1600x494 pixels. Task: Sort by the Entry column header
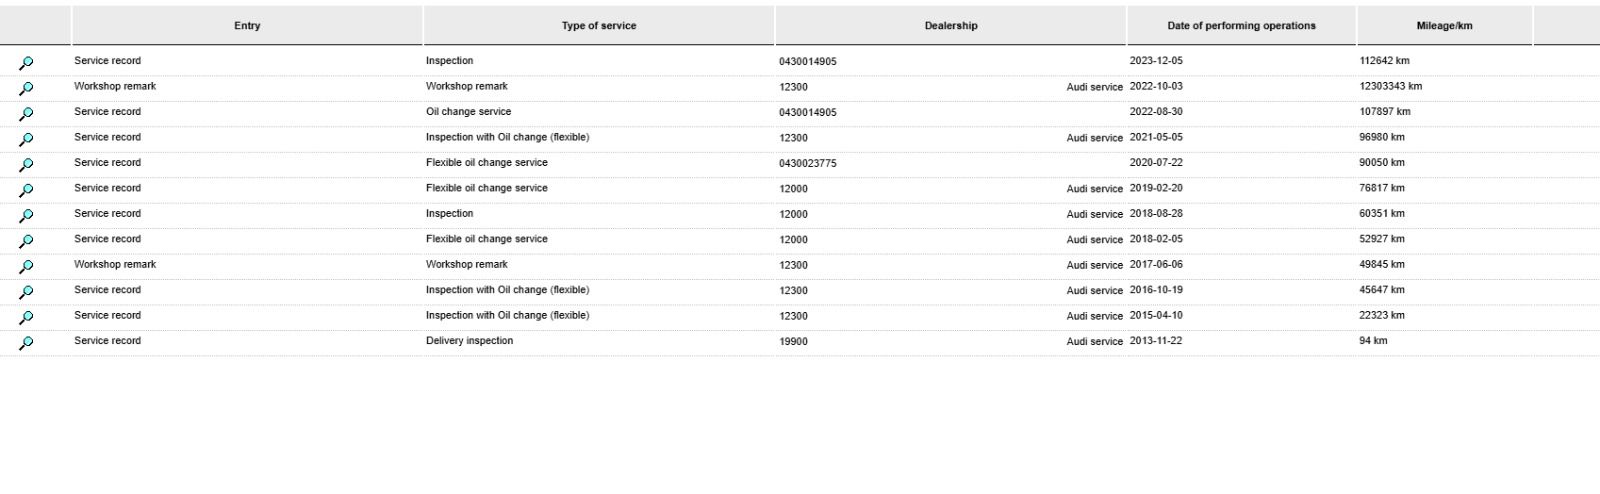click(x=247, y=26)
